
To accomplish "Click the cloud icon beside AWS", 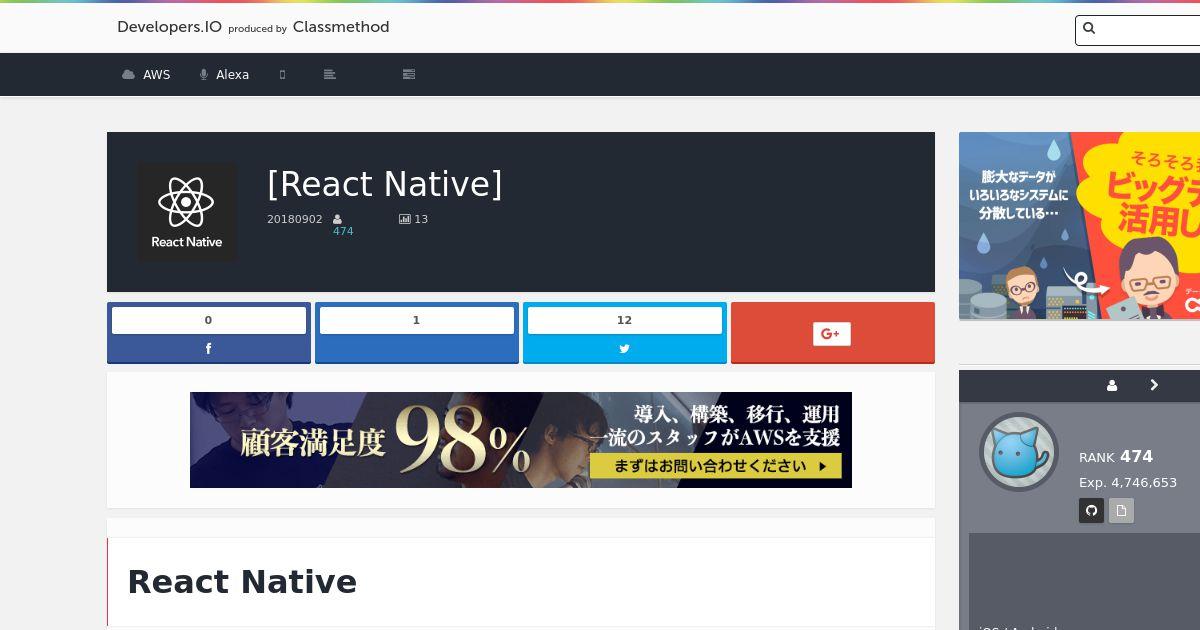I will [128, 75].
